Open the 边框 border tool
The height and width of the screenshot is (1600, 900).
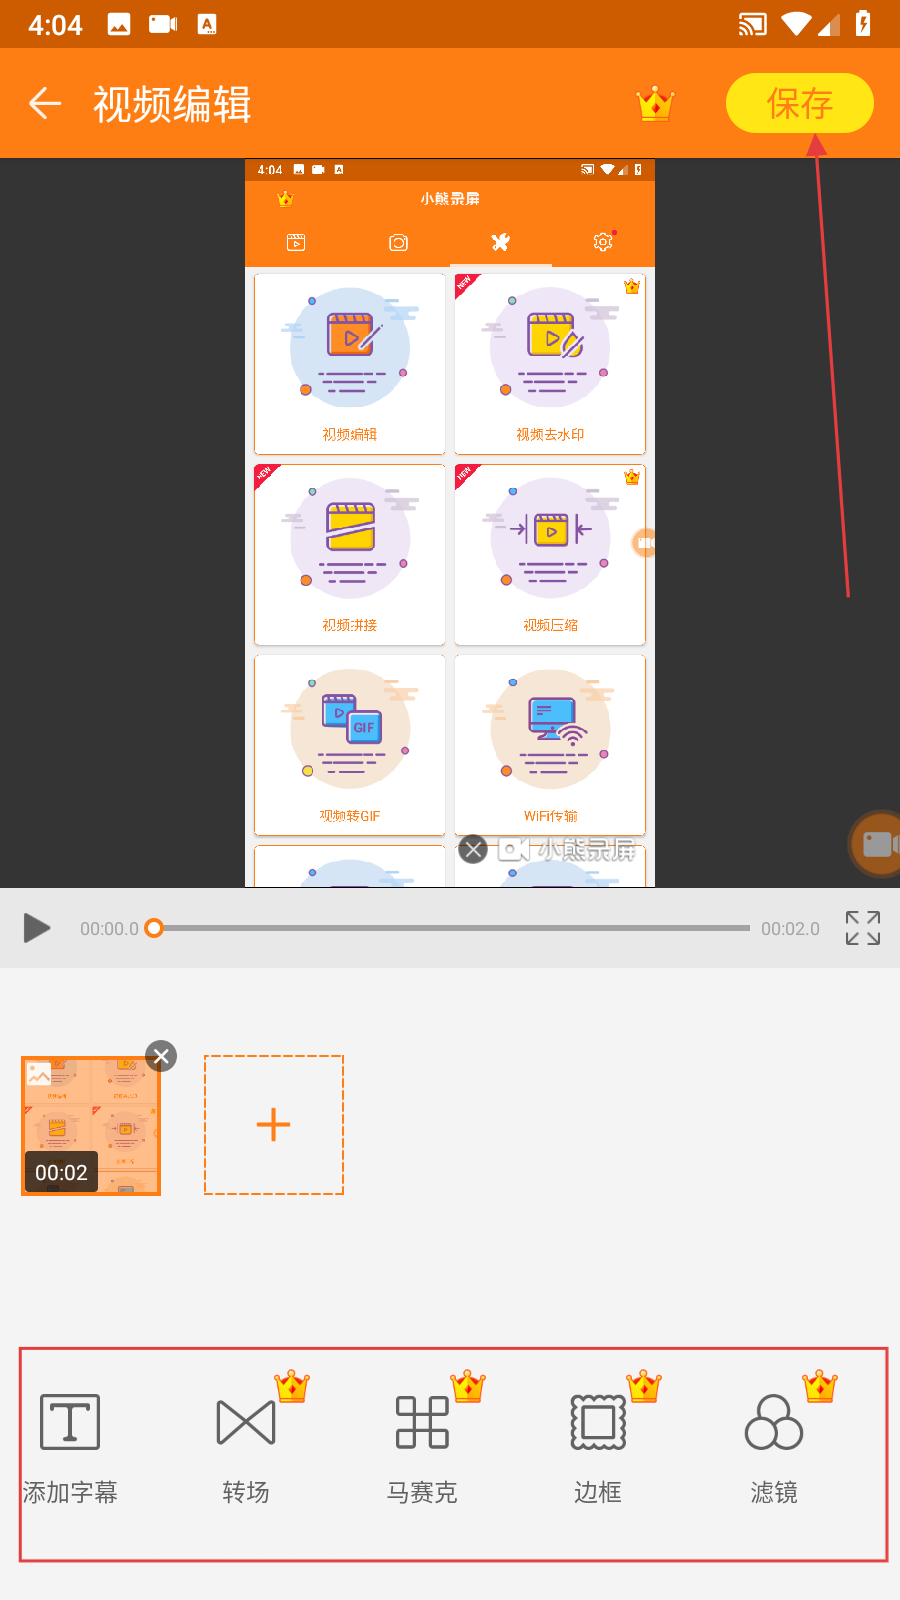pyautogui.click(x=598, y=1450)
